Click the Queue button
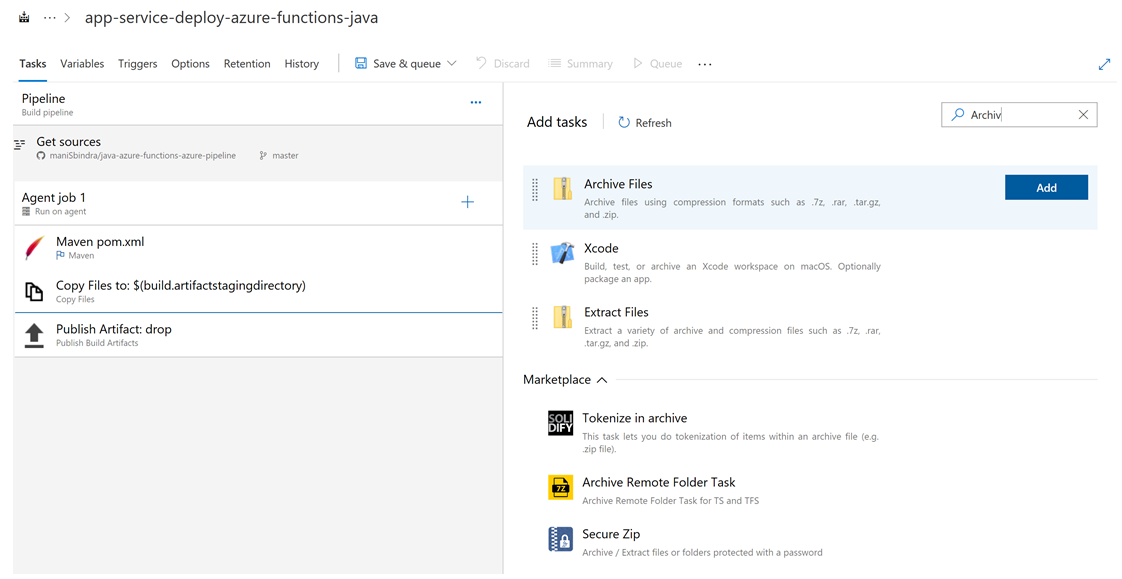The width and height of the screenshot is (1122, 579). 658,64
